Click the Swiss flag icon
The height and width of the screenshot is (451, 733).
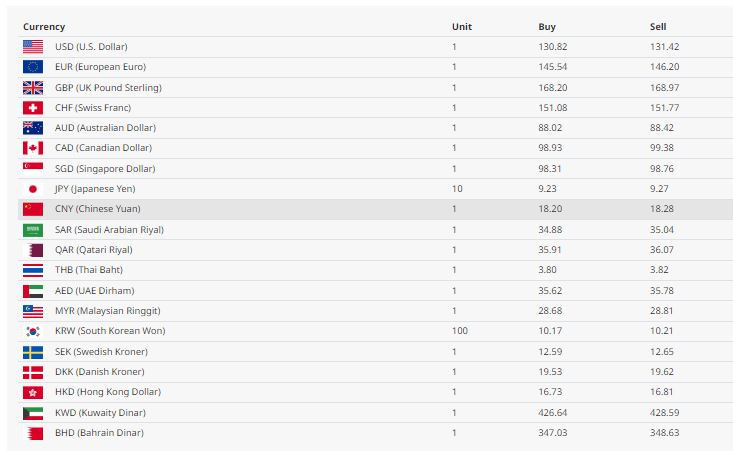(33, 107)
